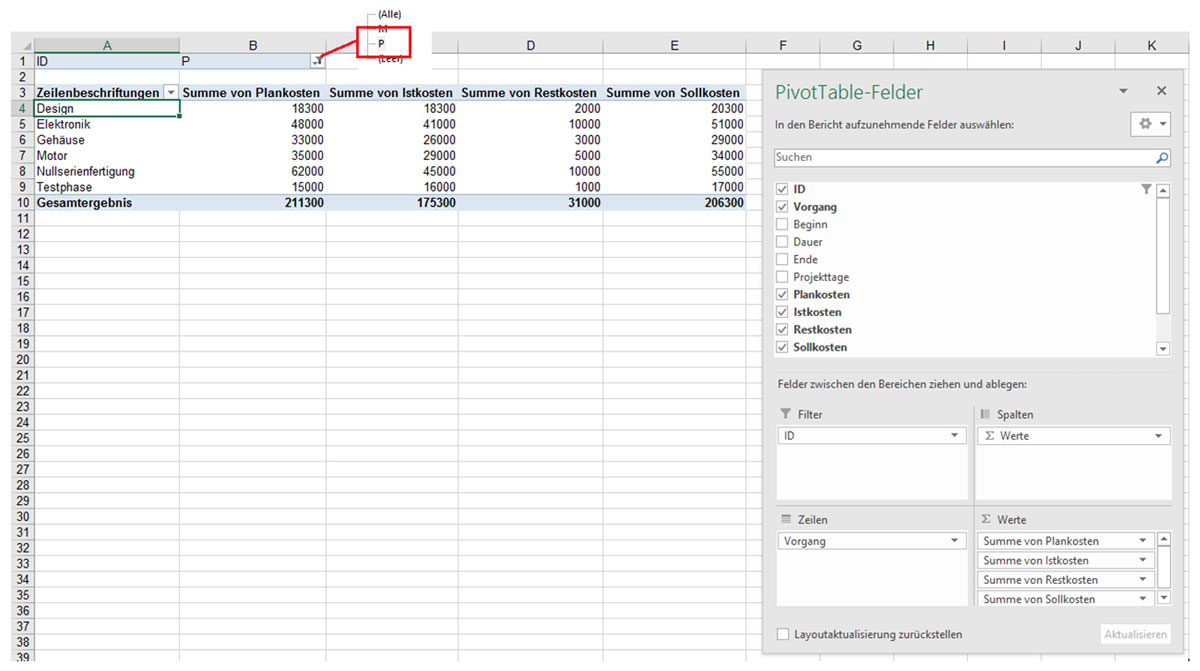
Task: Open the Zeilenbeschriftungen filter dropdown
Action: coord(170,93)
